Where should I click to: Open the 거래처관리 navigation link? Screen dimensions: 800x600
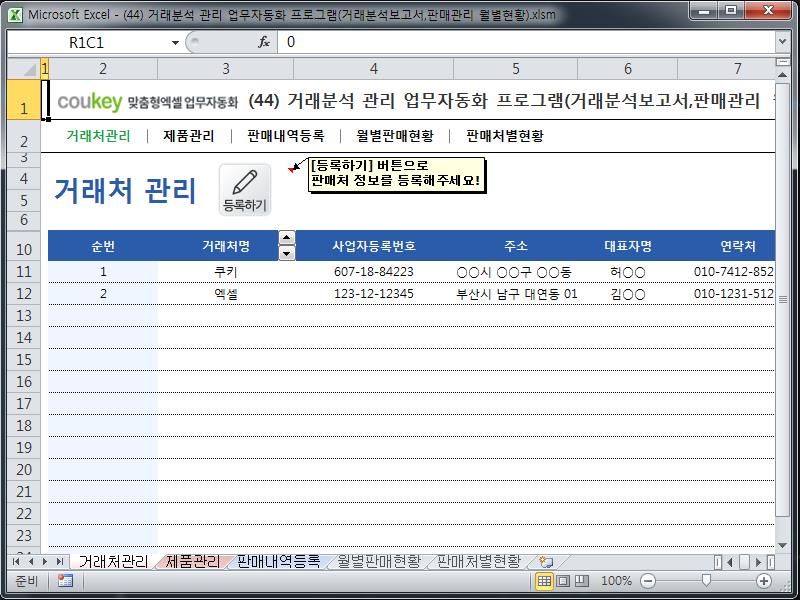(98, 136)
